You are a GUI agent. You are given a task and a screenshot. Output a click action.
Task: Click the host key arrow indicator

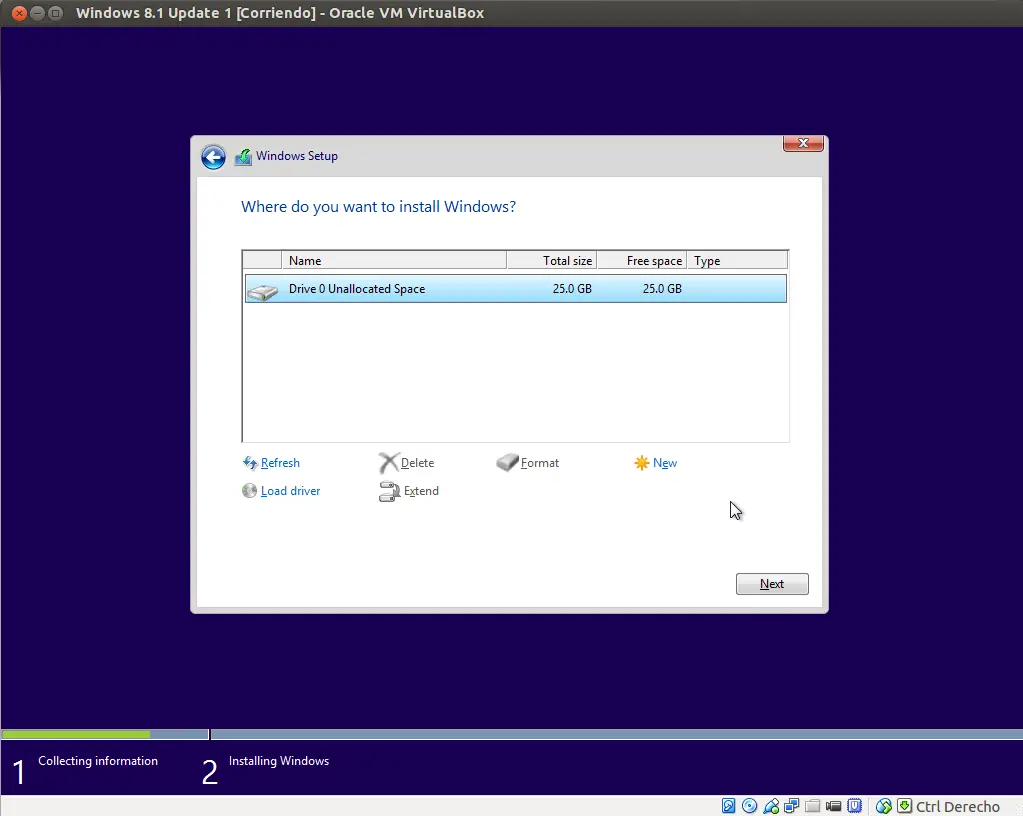coord(904,806)
